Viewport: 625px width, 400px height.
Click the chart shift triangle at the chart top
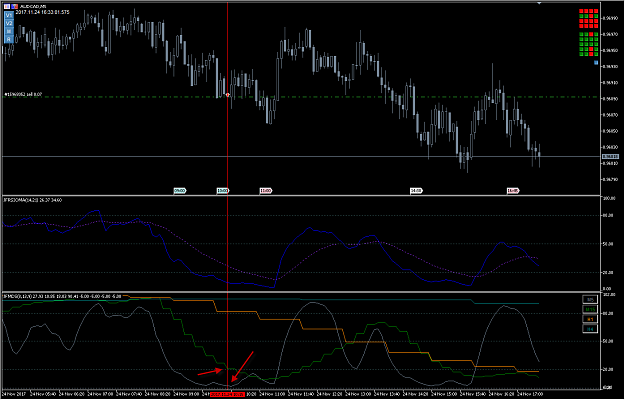tap(539, 3)
